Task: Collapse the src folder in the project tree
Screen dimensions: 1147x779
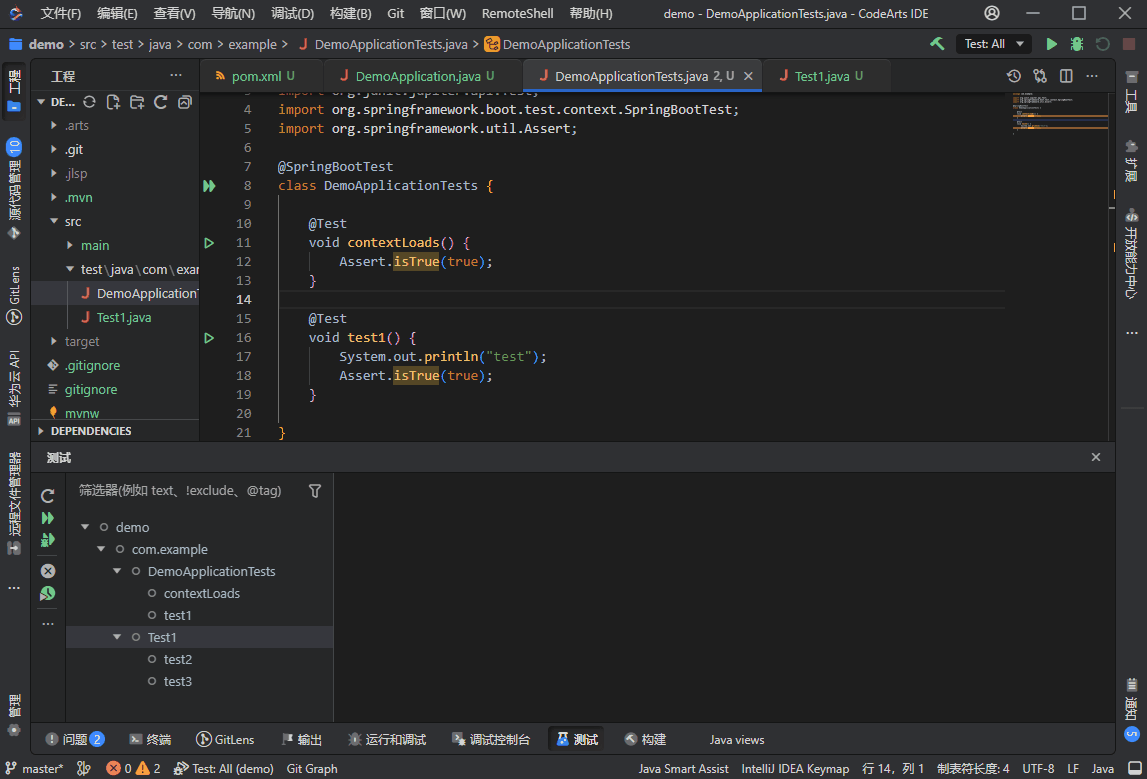Action: coord(55,221)
